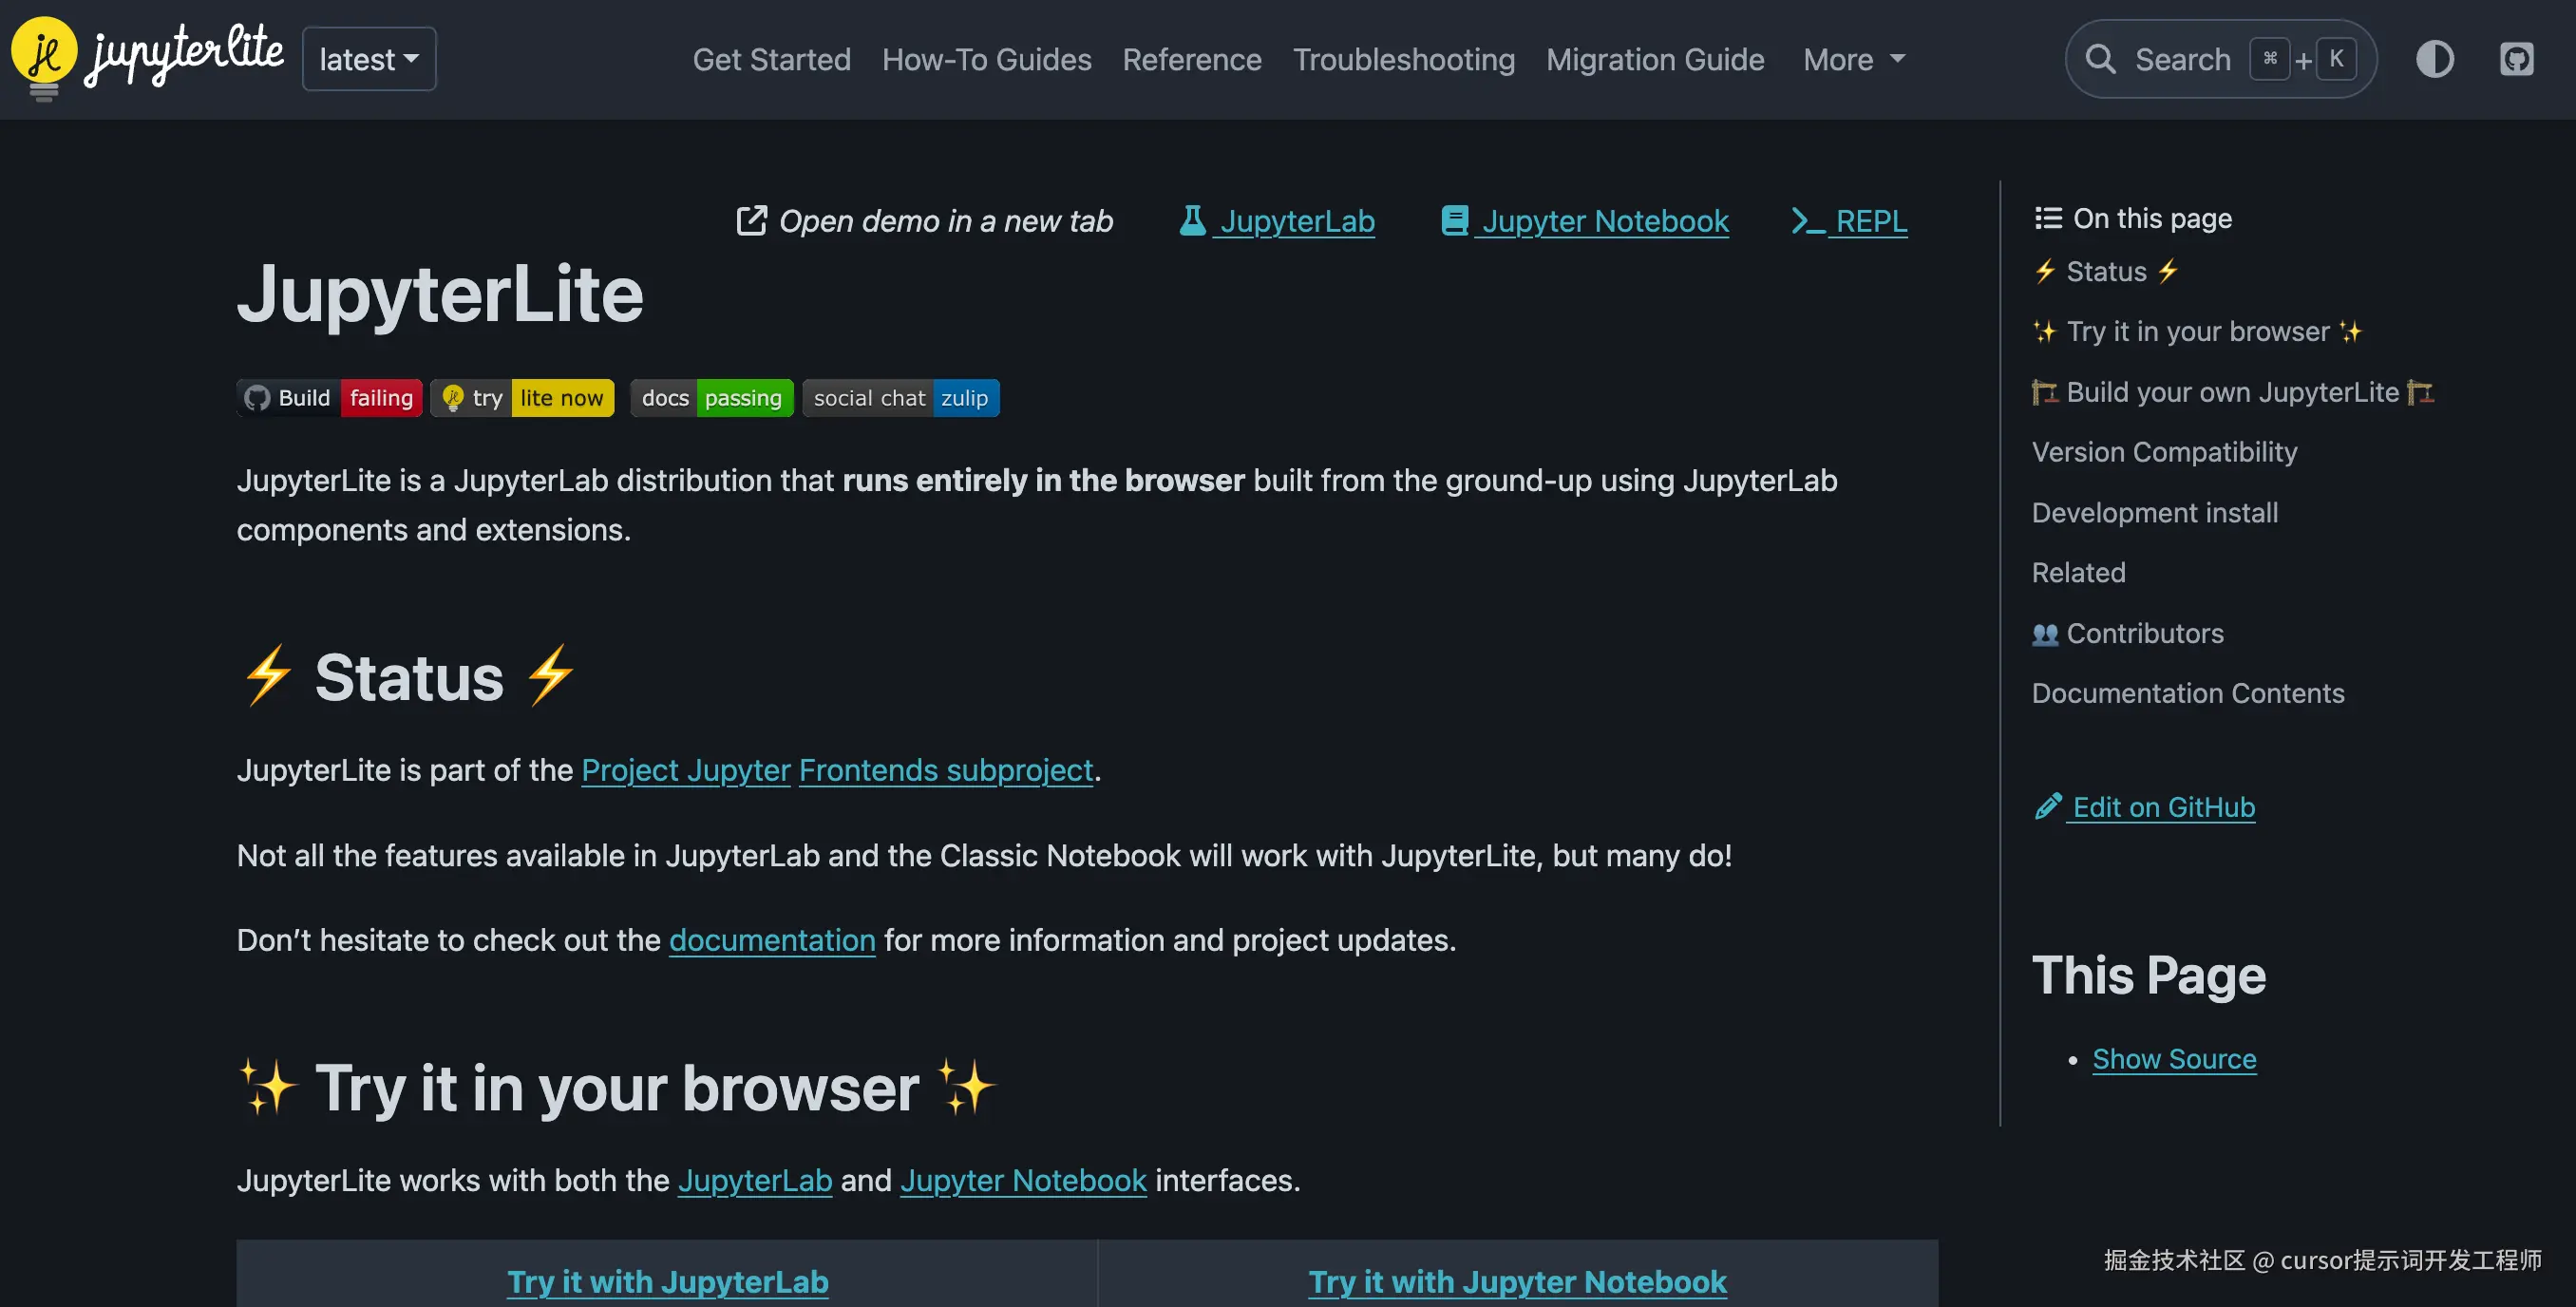Click the Jupyter Notebook book icon

(x=1455, y=220)
